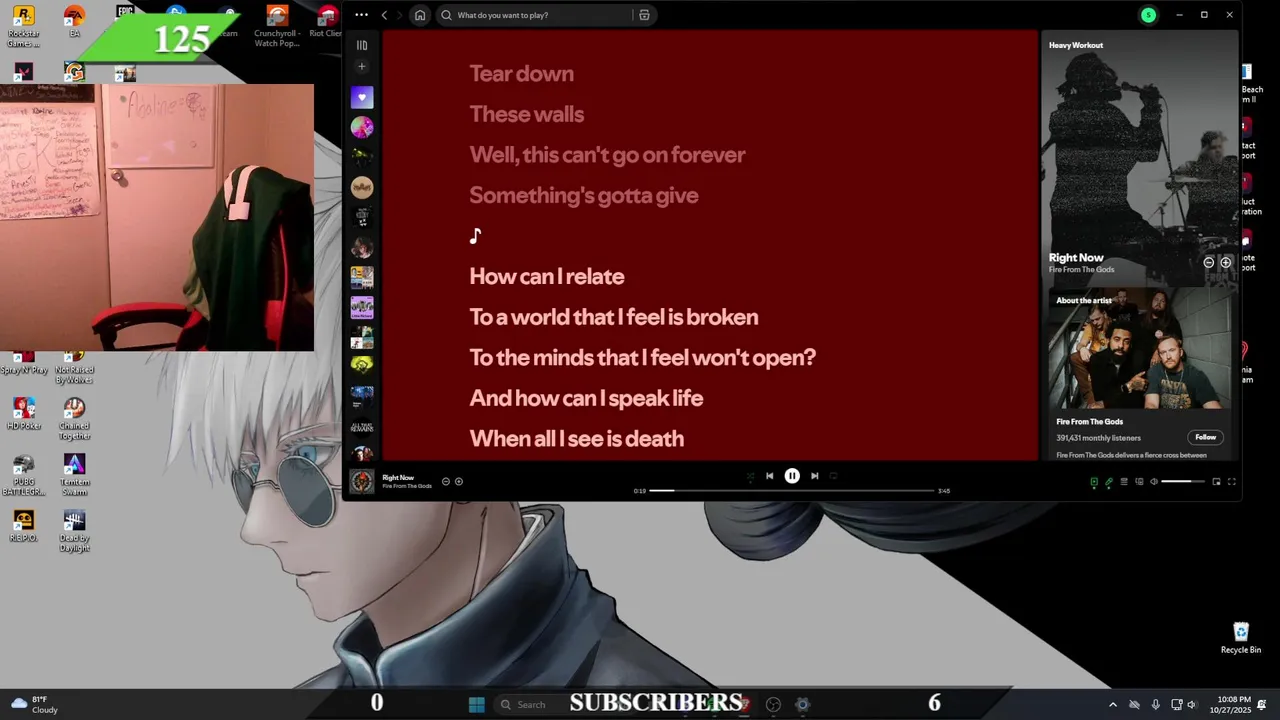Open Liked Songs purple heart playlist
Screen dimensions: 1280x720
tap(362, 97)
